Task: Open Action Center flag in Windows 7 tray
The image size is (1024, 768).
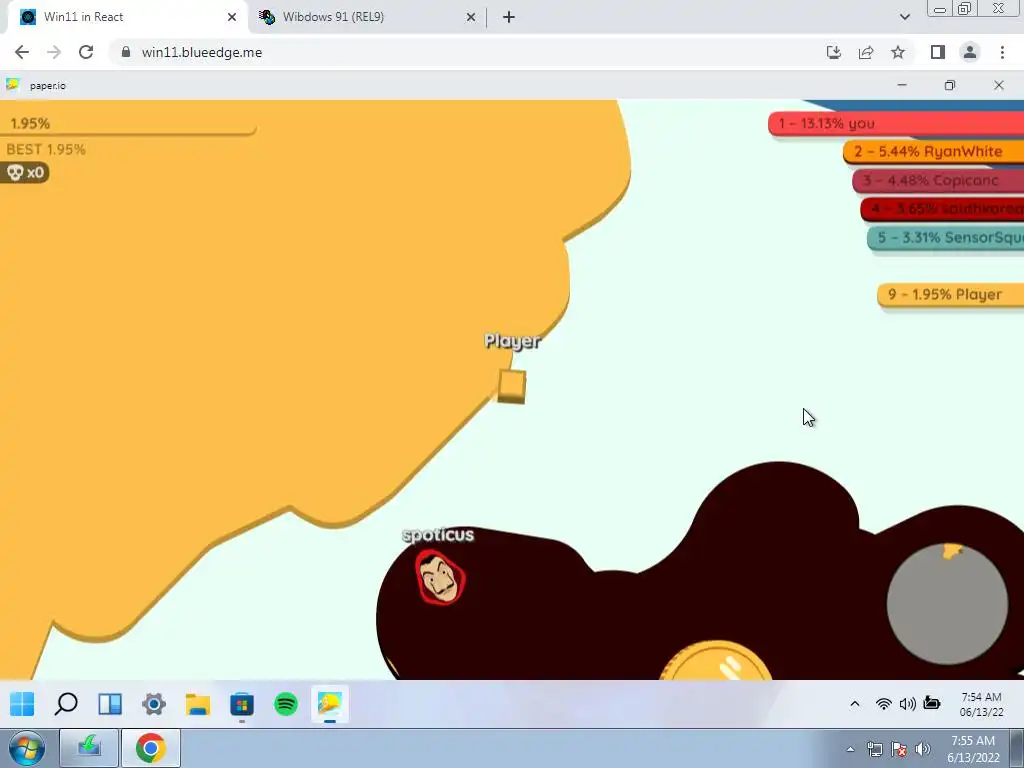Action: pyautogui.click(x=899, y=749)
